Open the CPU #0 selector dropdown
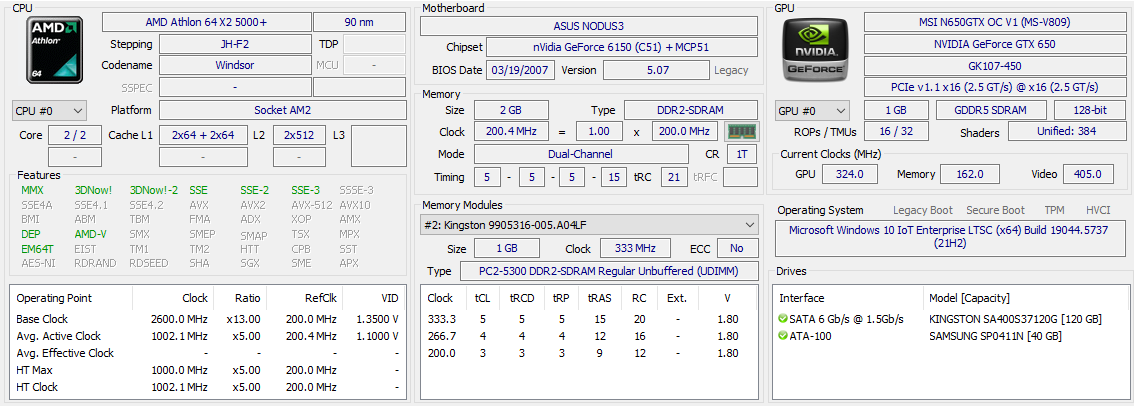1134x406 pixels. (x=49, y=111)
